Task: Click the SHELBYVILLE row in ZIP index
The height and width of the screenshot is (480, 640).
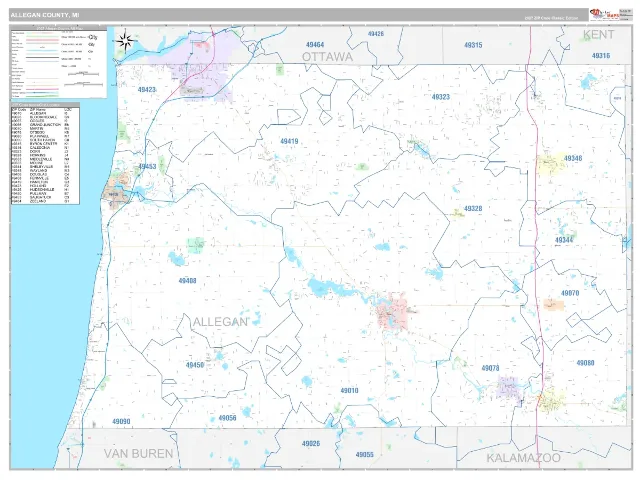Action: pyautogui.click(x=45, y=167)
